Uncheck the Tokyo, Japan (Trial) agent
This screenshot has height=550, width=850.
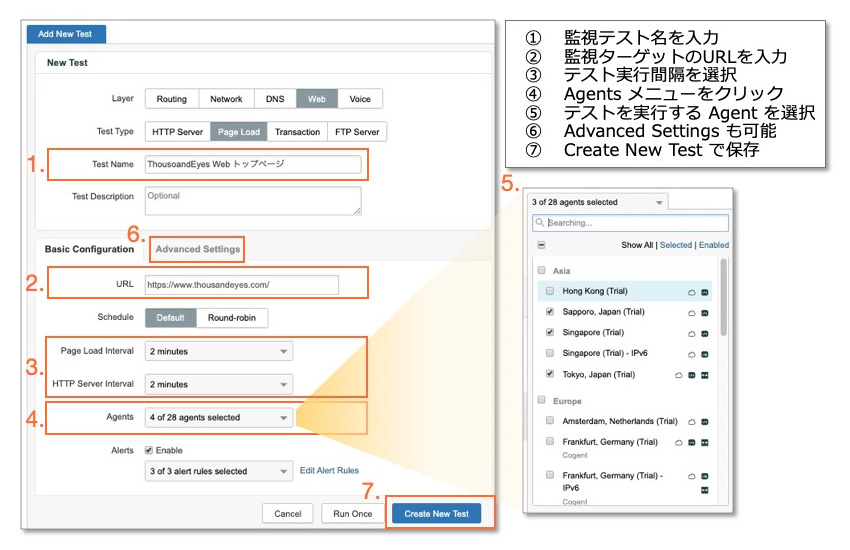[x=550, y=374]
